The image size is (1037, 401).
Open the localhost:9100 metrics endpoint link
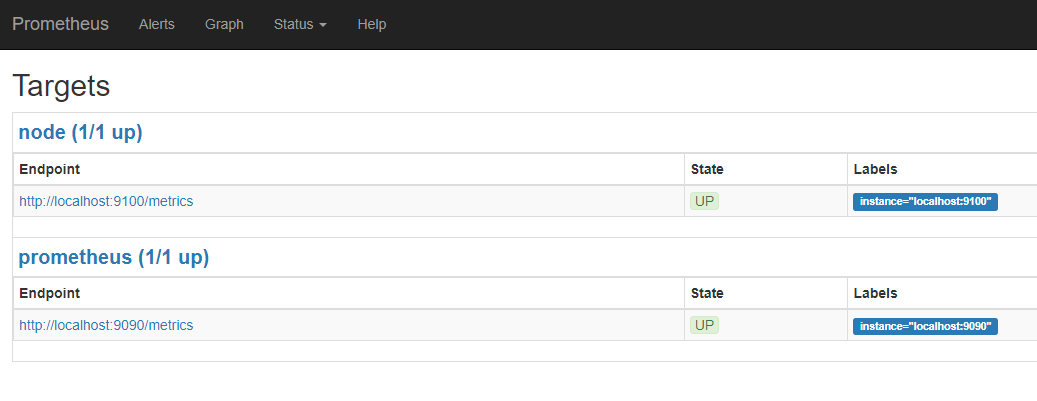point(106,201)
